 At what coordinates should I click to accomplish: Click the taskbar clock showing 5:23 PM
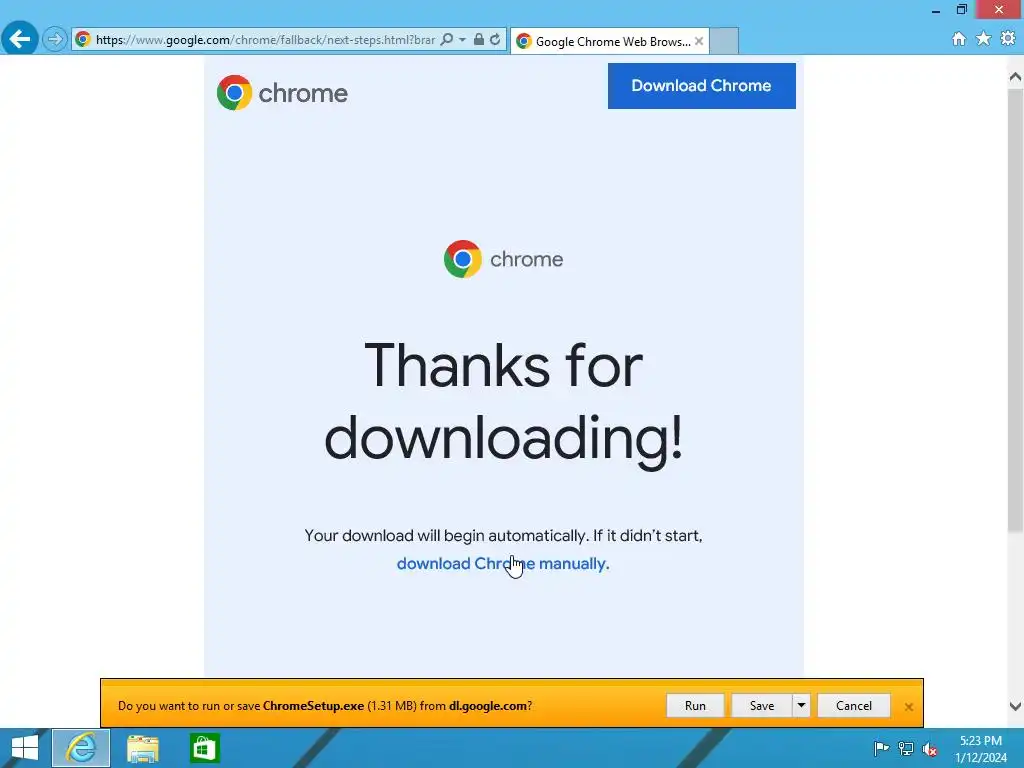[981, 749]
